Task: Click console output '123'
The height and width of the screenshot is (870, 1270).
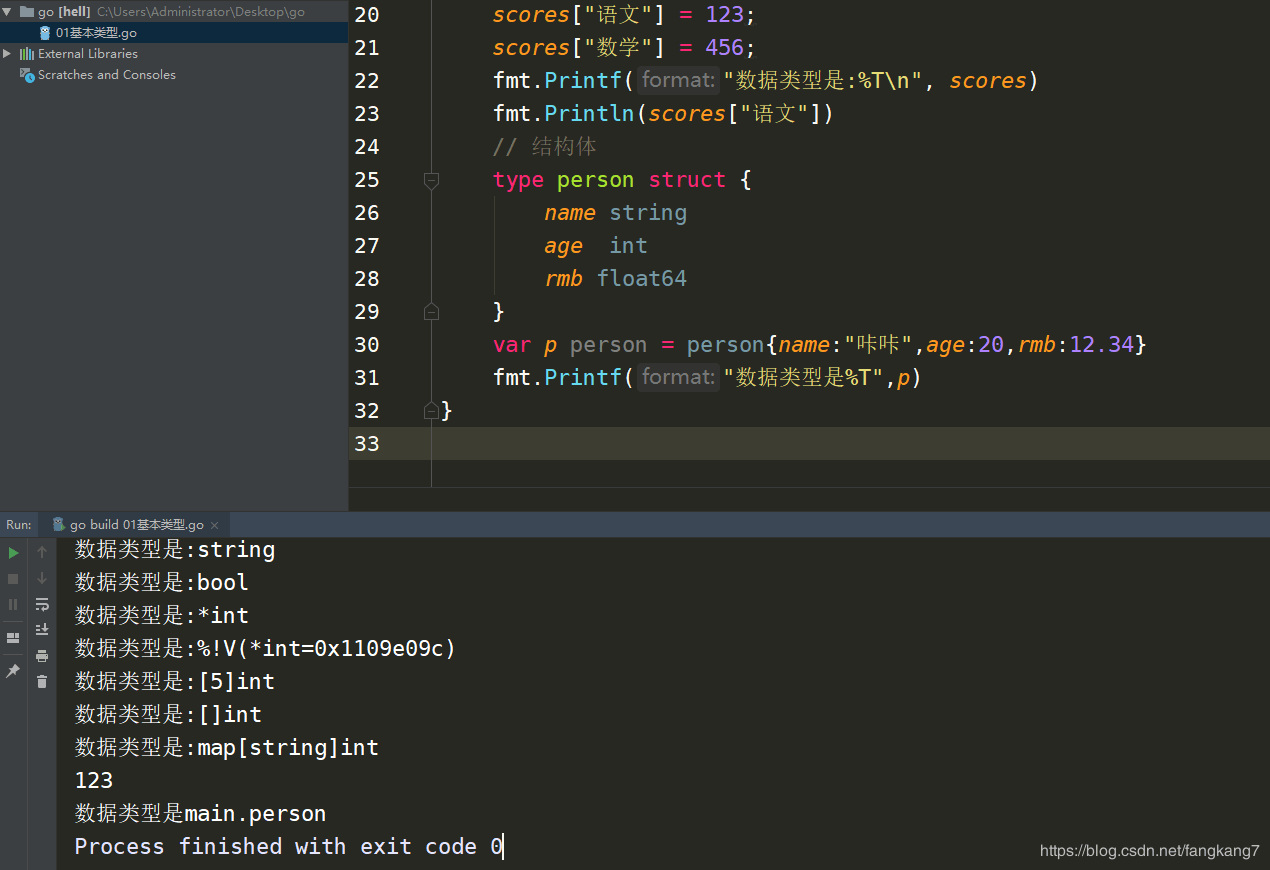Action: (94, 781)
